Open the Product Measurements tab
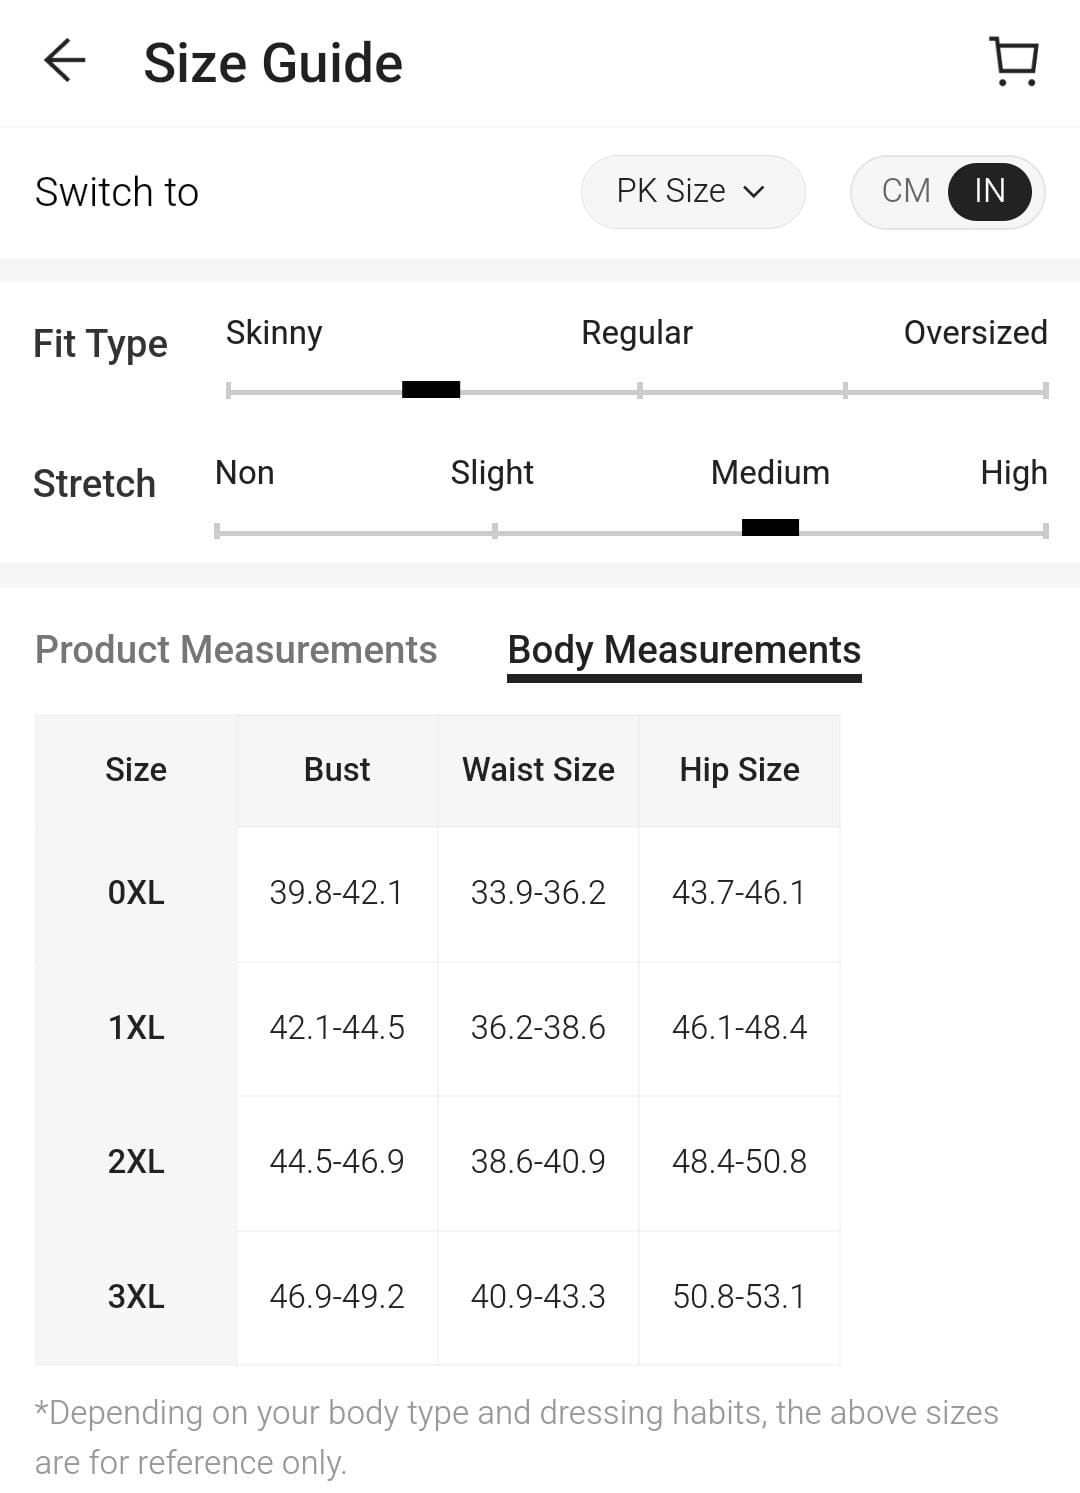This screenshot has width=1080, height=1493. (x=236, y=650)
